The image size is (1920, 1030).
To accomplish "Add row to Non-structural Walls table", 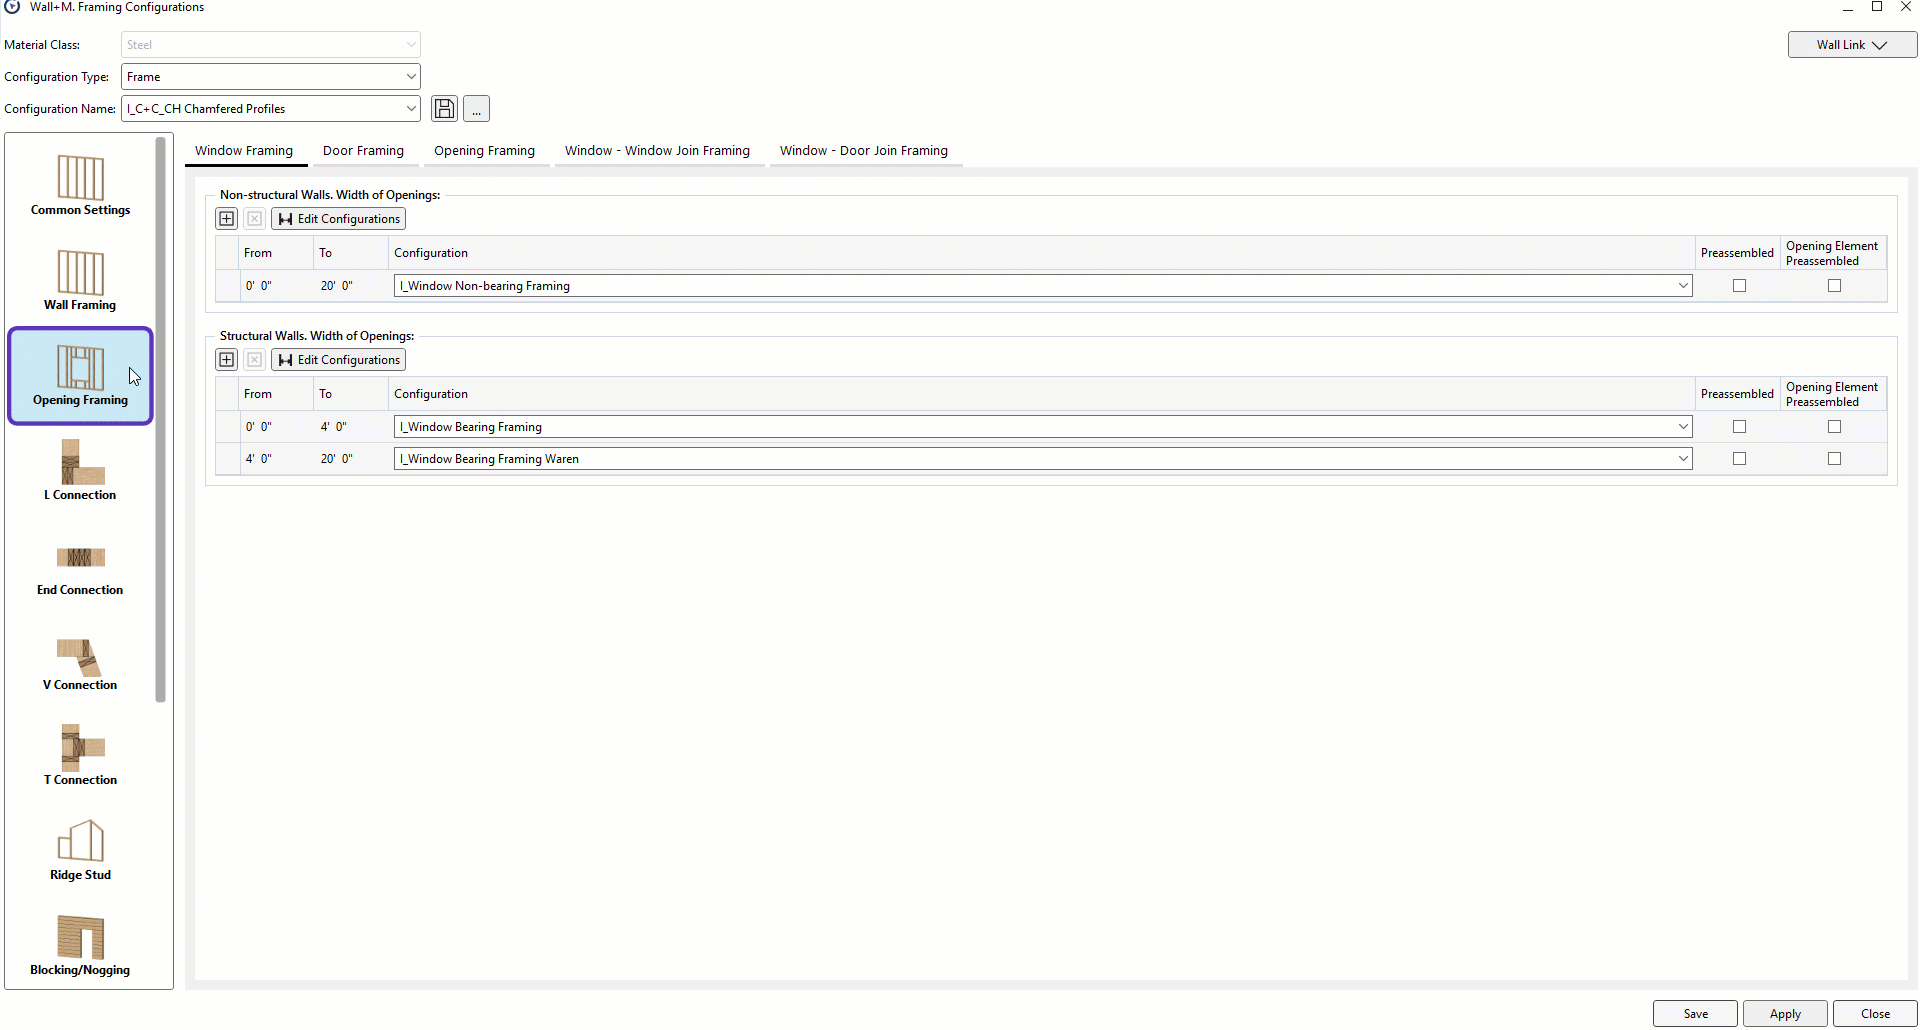I will (227, 219).
